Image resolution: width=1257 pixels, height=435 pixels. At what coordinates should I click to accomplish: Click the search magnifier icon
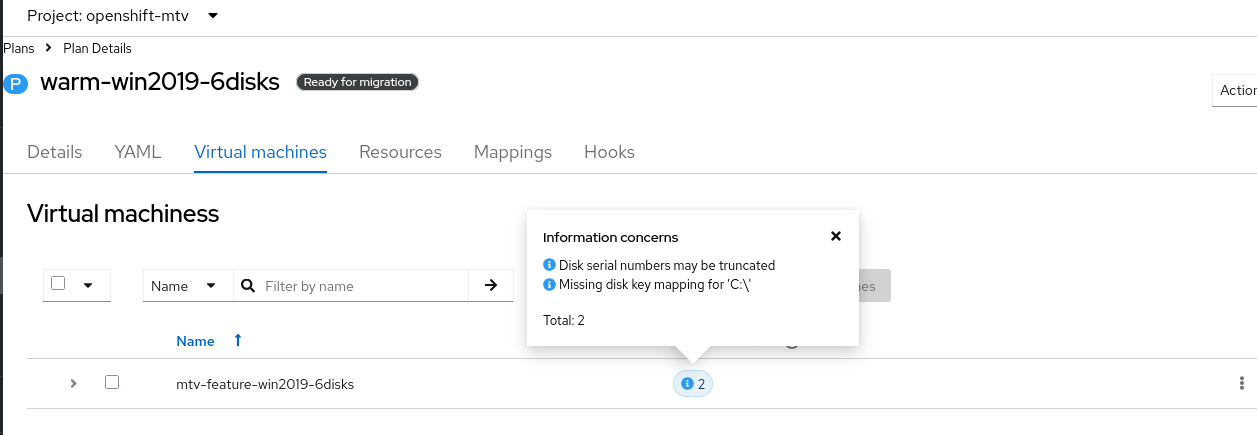pyautogui.click(x=249, y=286)
